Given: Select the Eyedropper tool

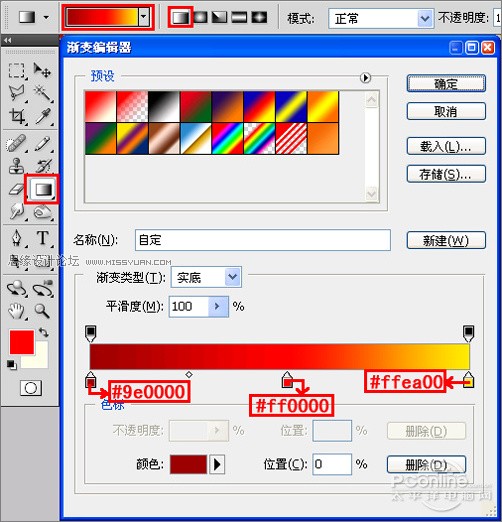Looking at the screenshot, I should [42, 116].
